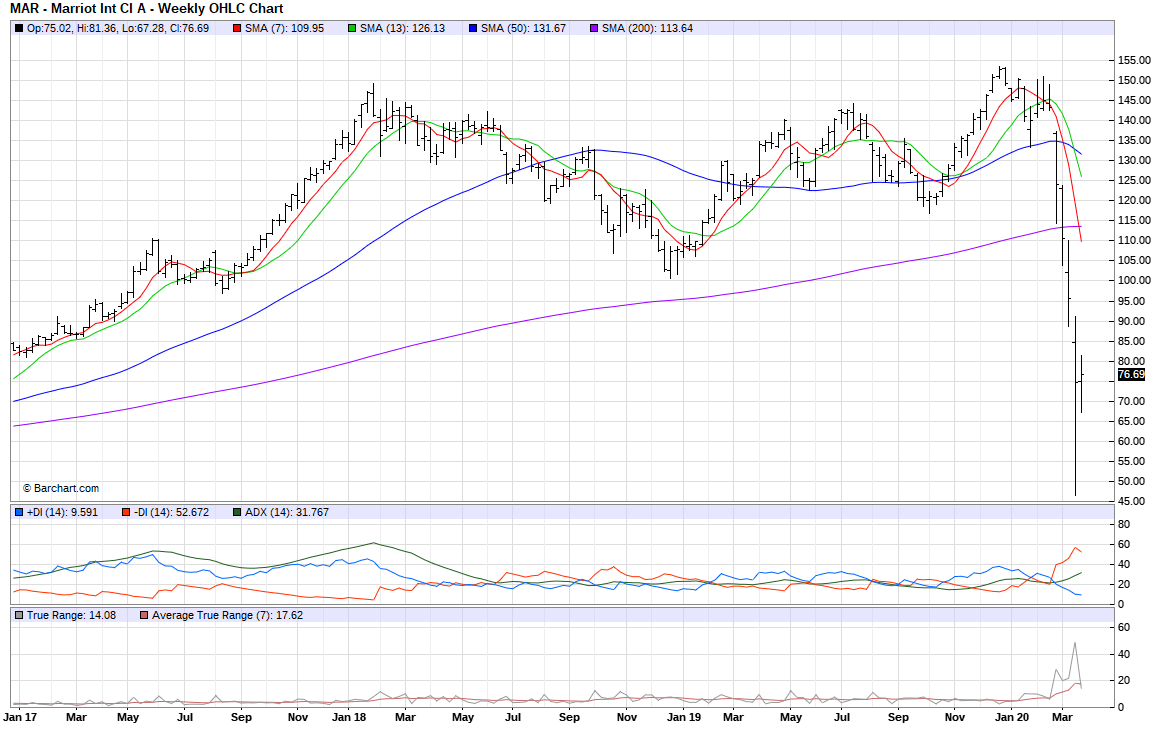Click the 'Jan 17' date axis label
This screenshot has height=748, width=1156.
click(20, 717)
